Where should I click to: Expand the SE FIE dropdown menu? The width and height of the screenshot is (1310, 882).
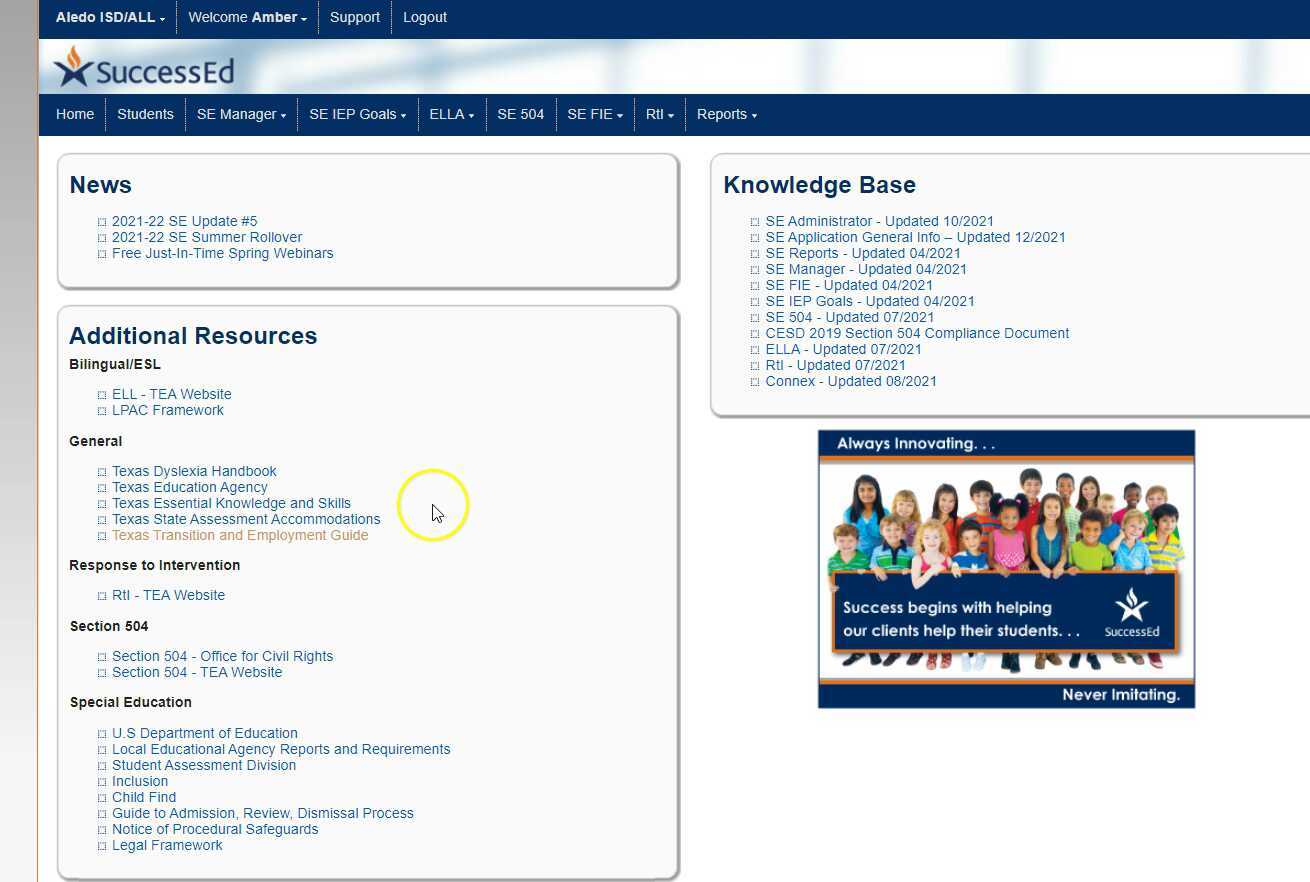point(594,114)
